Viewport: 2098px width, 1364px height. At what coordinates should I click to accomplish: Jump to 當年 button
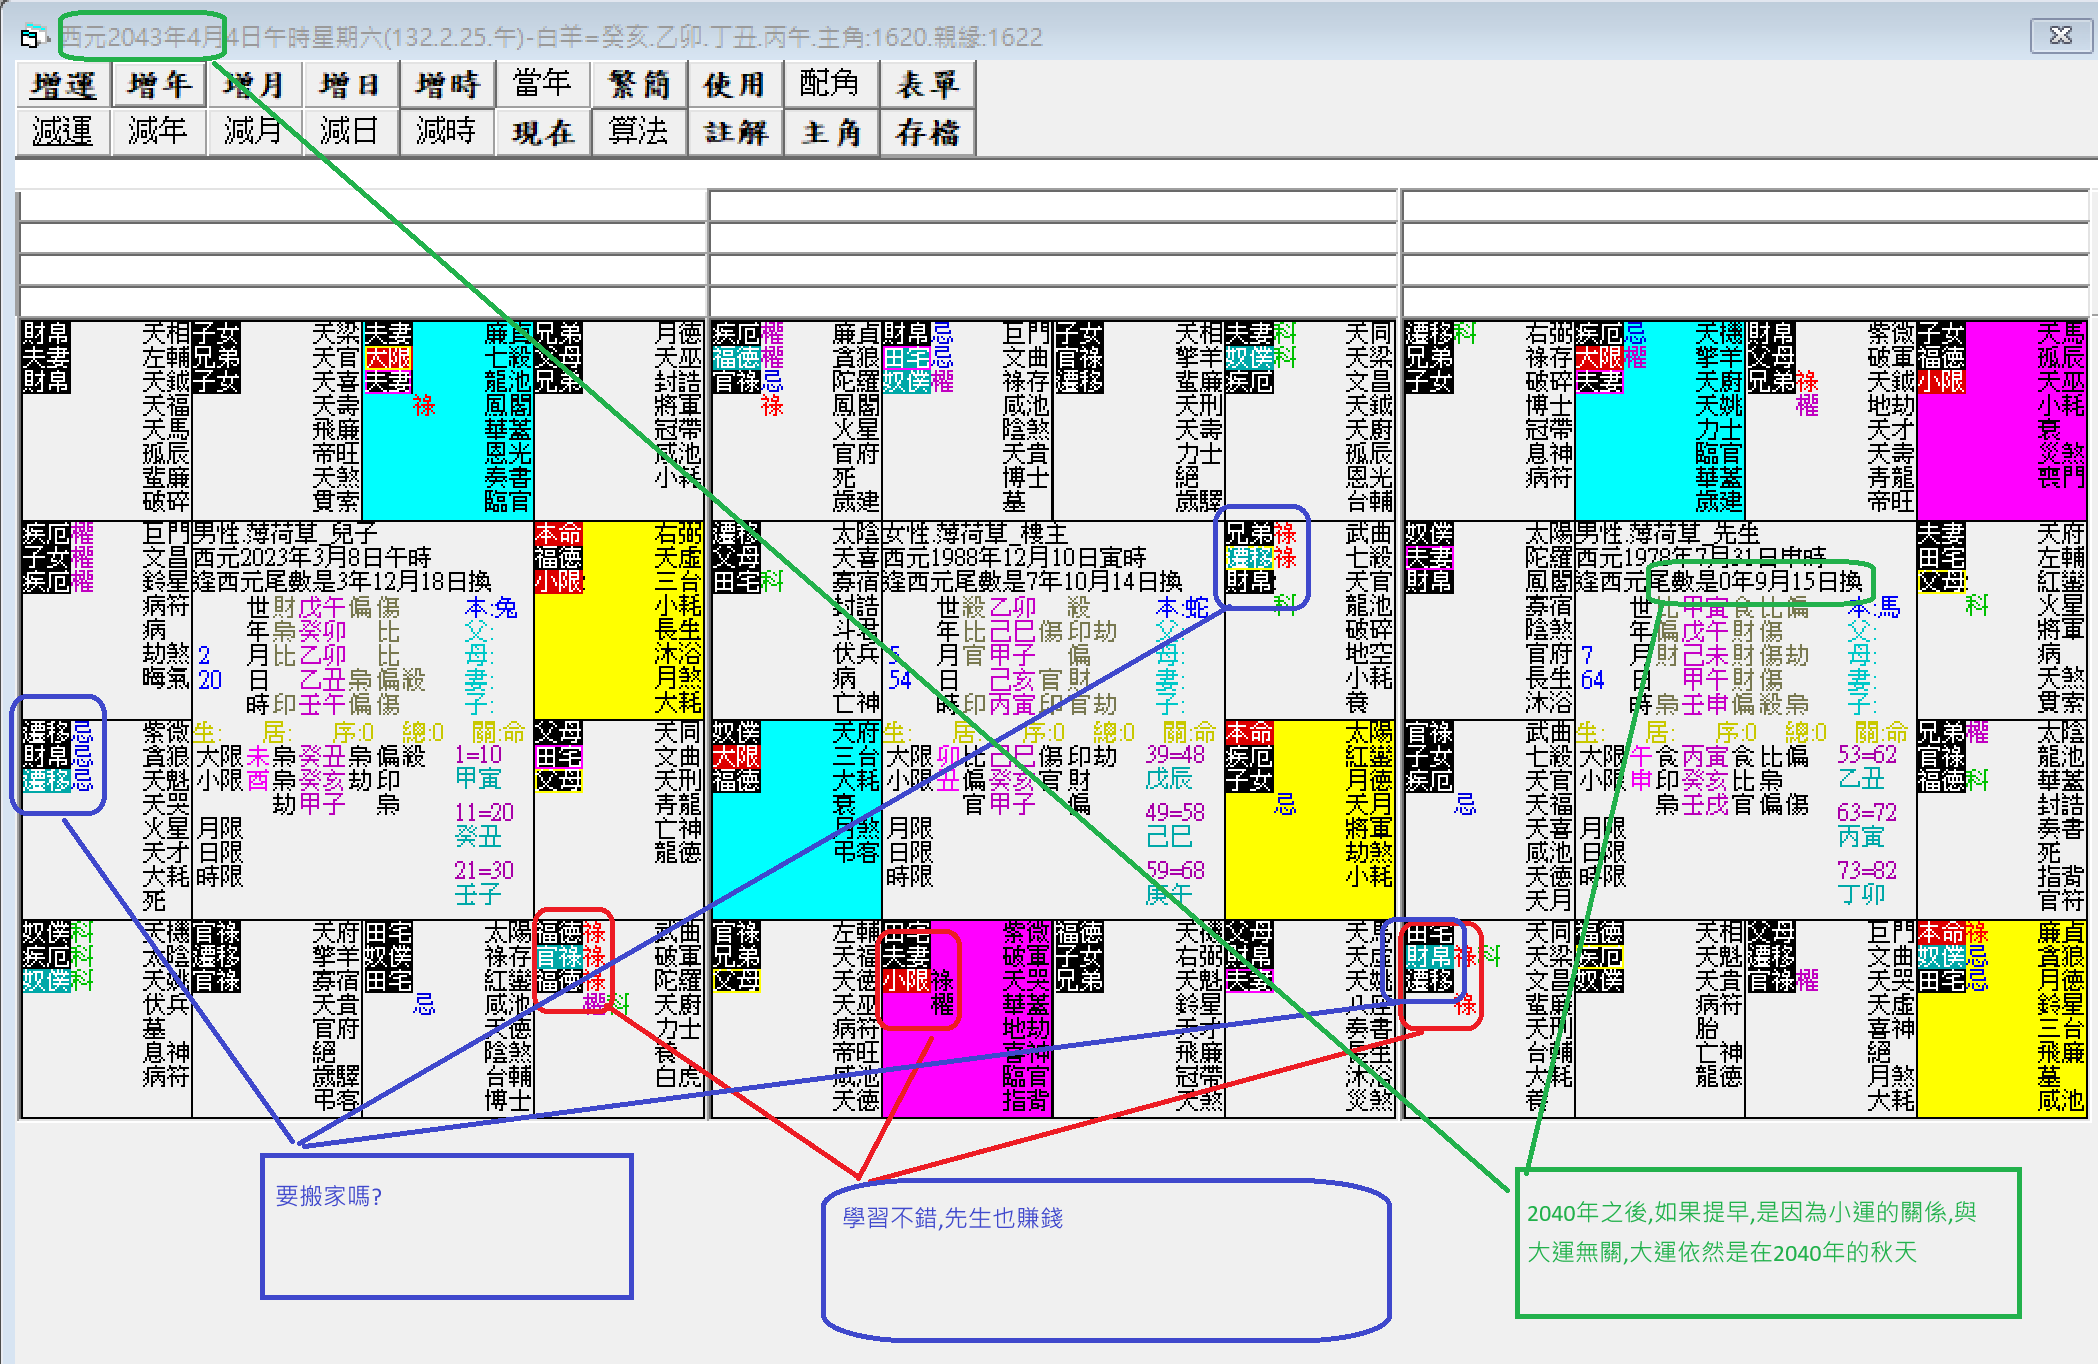pyautogui.click(x=542, y=85)
